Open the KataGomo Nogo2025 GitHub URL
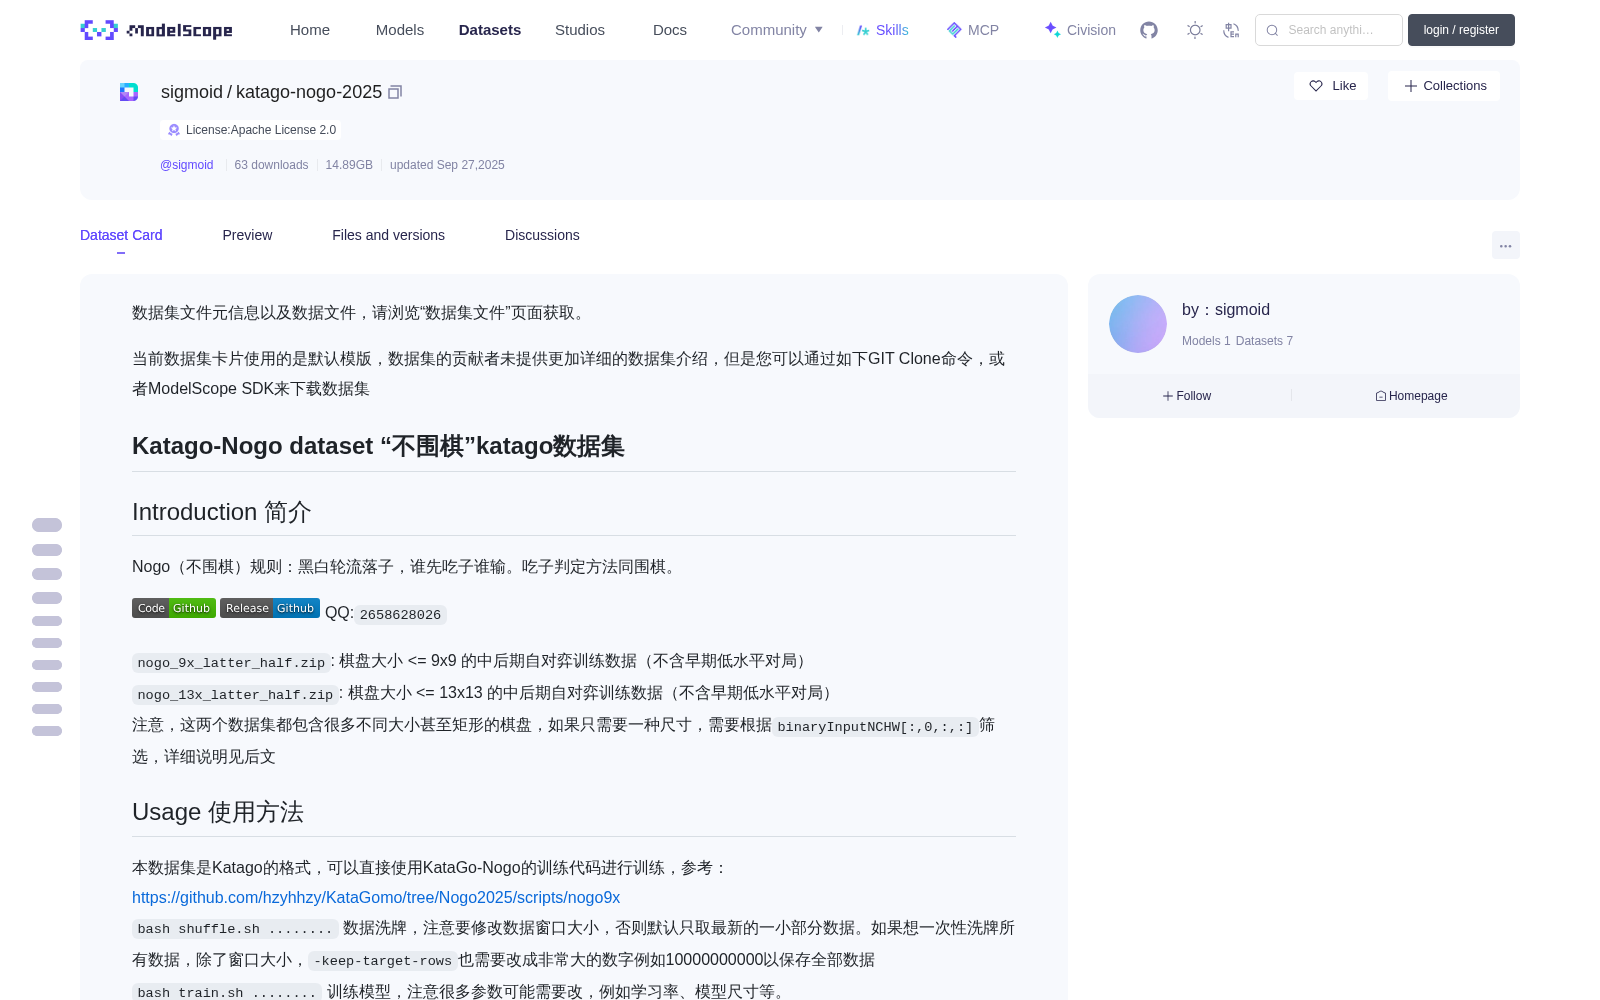Image resolution: width=1600 pixels, height=1000 pixels. tap(376, 898)
